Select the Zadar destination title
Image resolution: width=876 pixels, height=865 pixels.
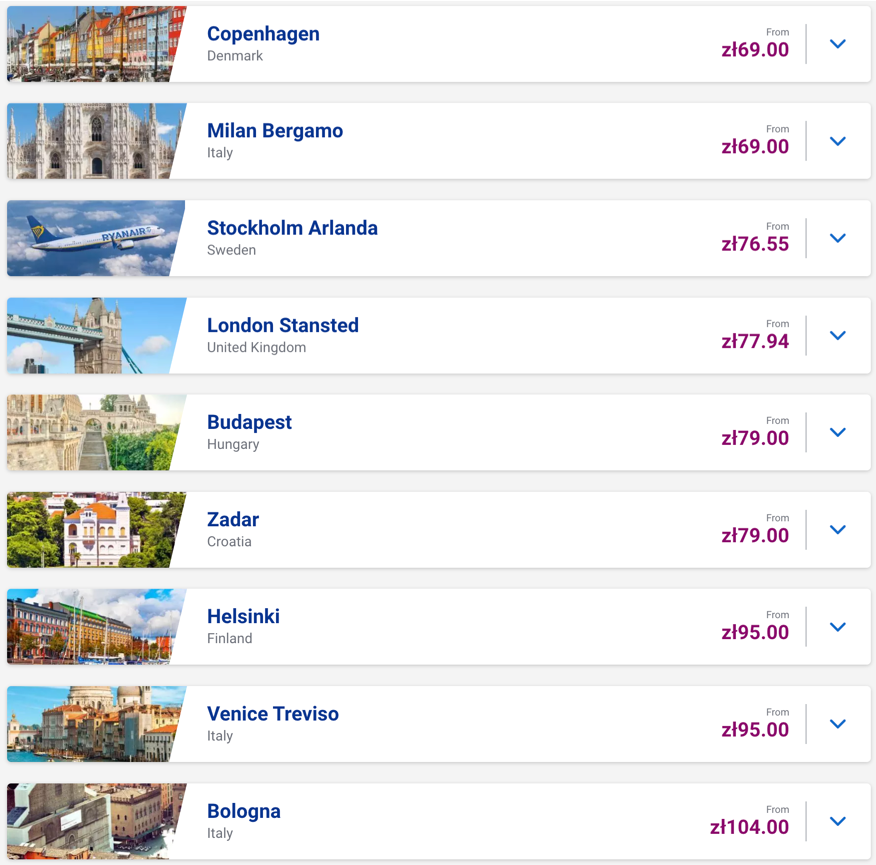(x=233, y=520)
